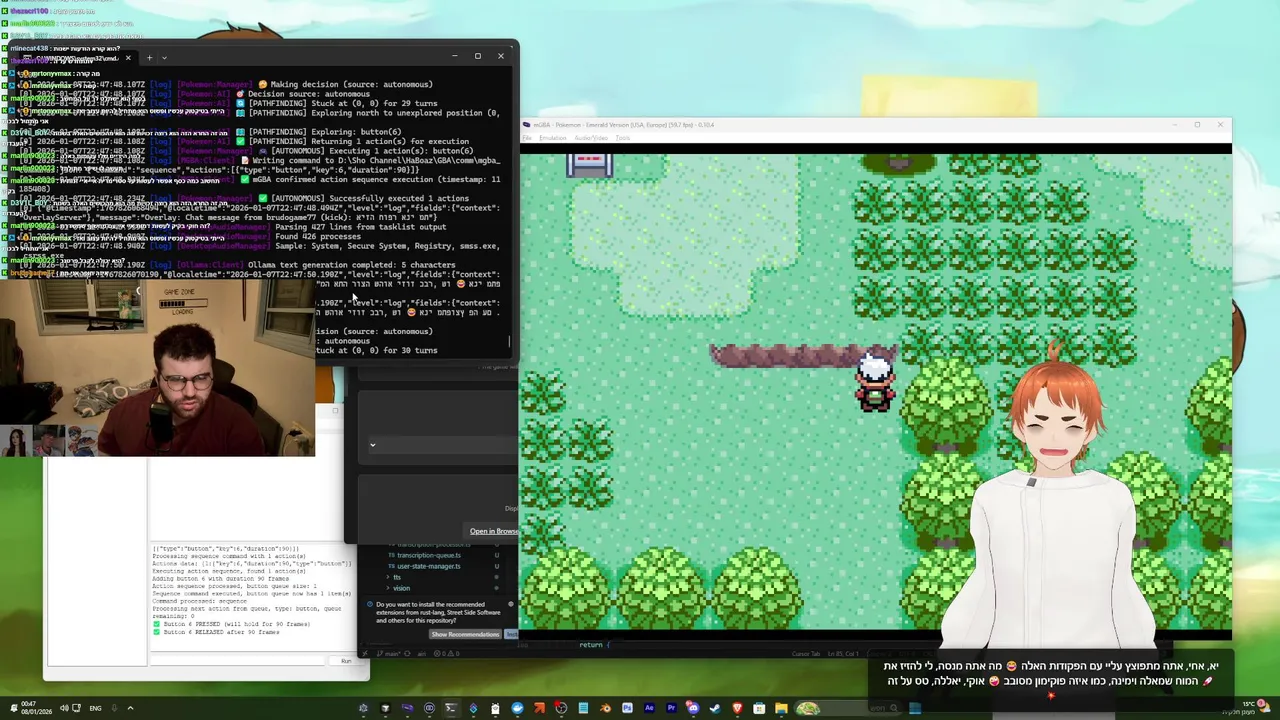Screen dimensions: 1280x720
Task: Add a new terminal tab with plus
Action: 149,57
